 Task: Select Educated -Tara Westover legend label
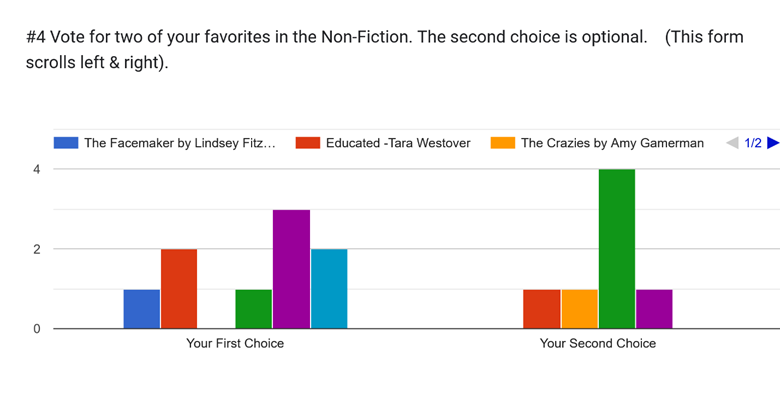[398, 143]
